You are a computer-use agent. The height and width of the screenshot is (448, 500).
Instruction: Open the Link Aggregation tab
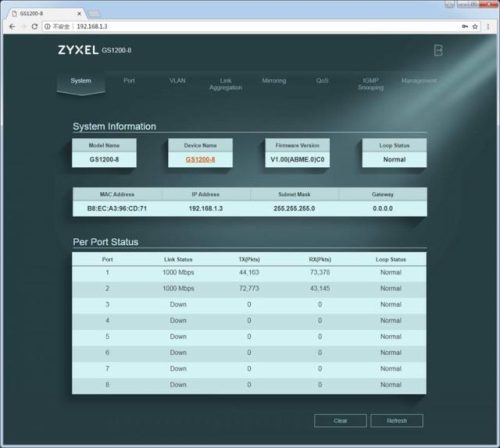click(x=226, y=84)
